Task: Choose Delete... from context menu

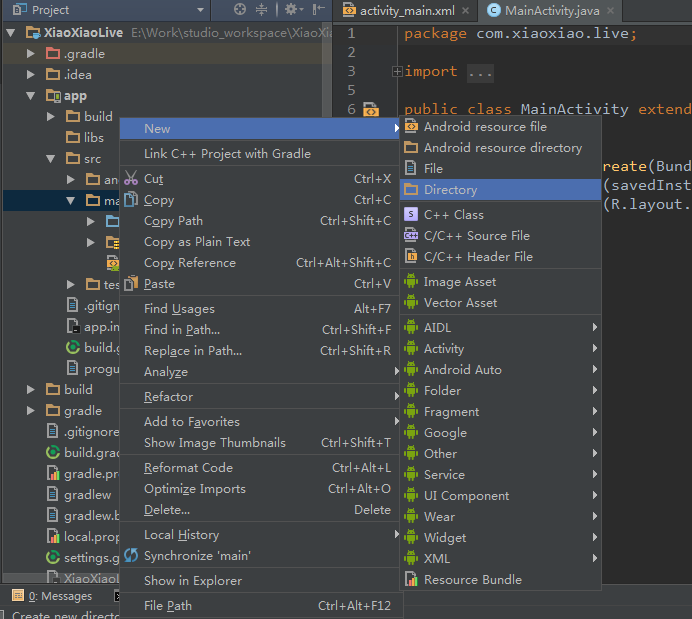Action: click(x=260, y=510)
